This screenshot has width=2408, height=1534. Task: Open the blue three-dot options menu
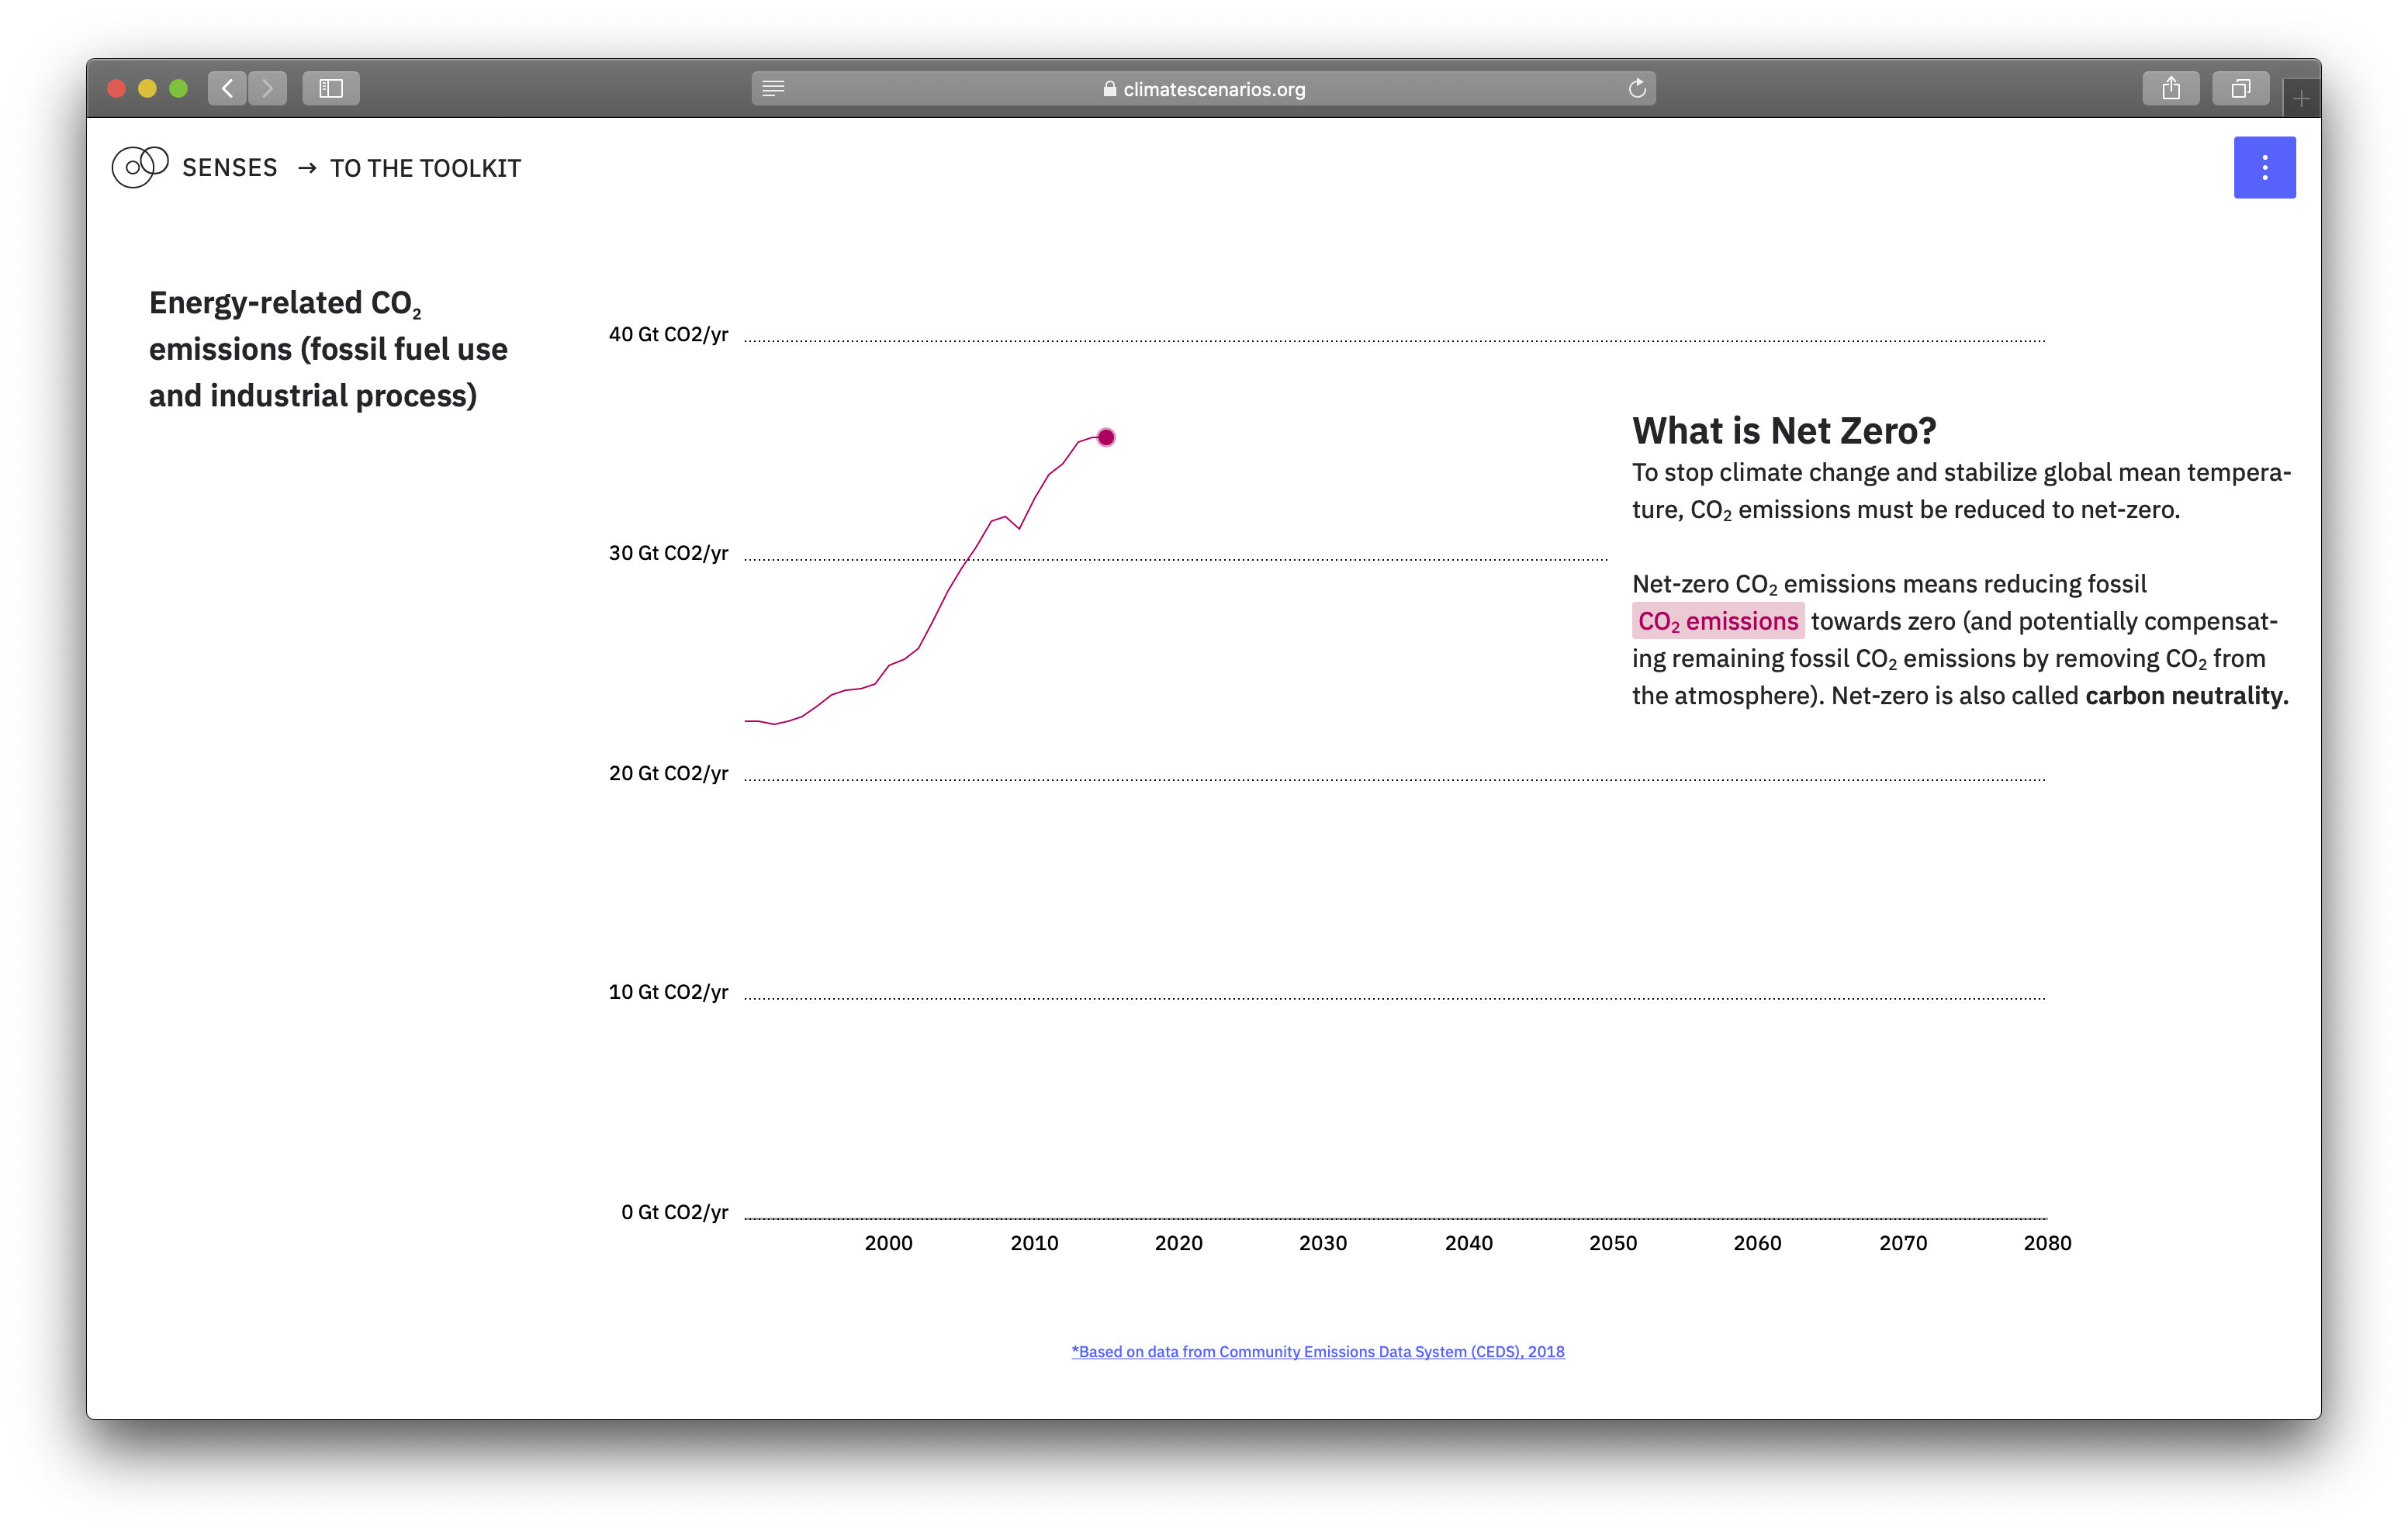tap(2264, 167)
